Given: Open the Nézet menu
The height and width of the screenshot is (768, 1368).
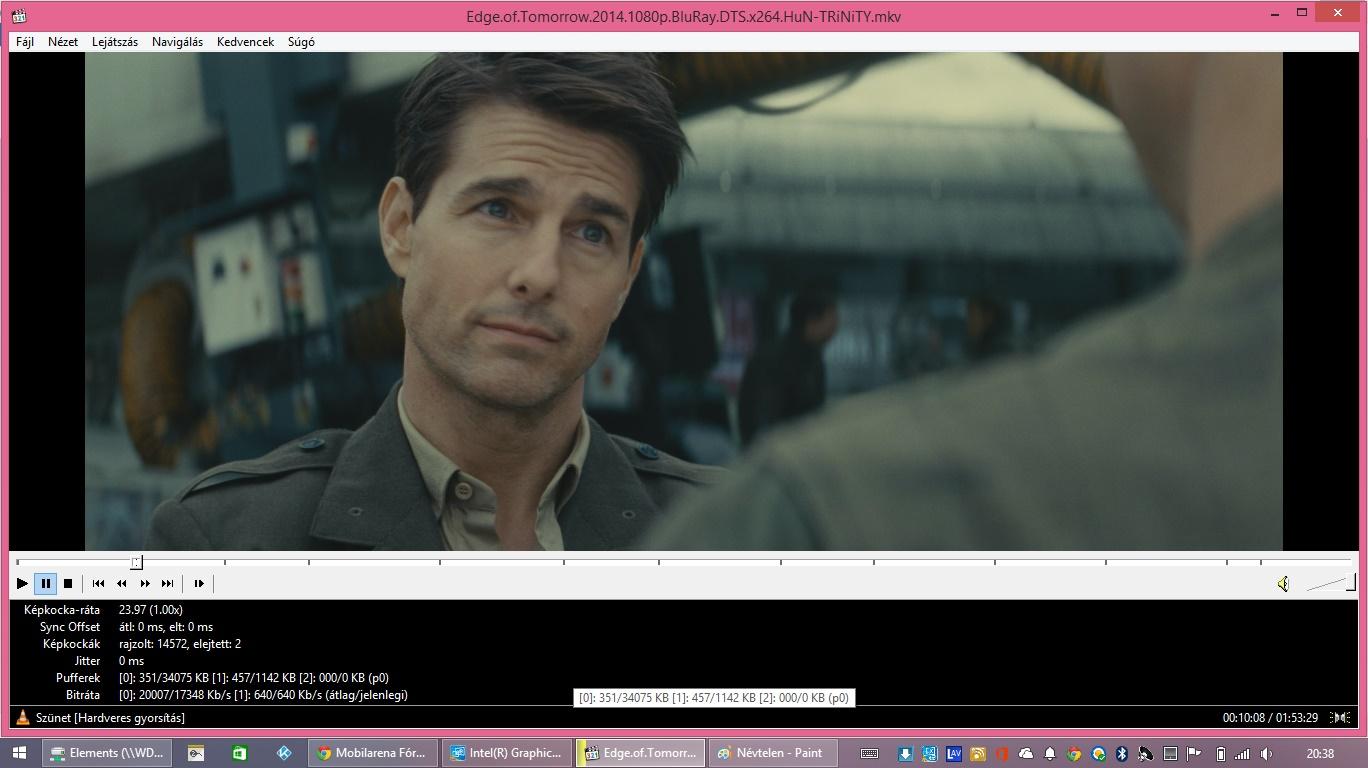Looking at the screenshot, I should pyautogui.click(x=63, y=42).
